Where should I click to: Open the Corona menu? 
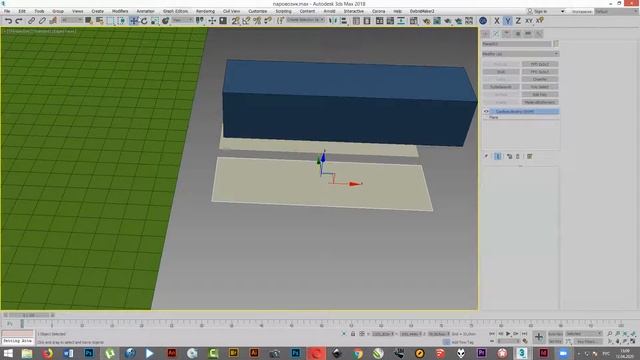(378, 11)
